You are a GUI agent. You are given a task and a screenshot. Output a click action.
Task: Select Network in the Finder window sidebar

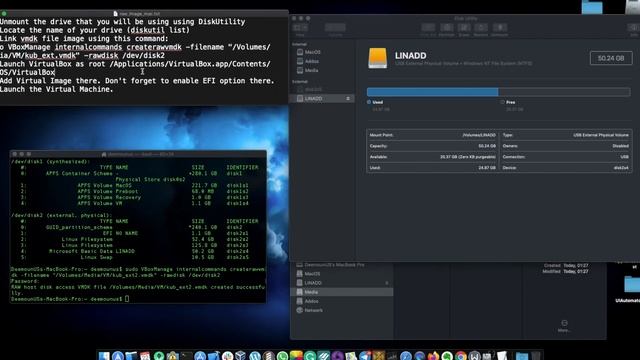pyautogui.click(x=341, y=310)
